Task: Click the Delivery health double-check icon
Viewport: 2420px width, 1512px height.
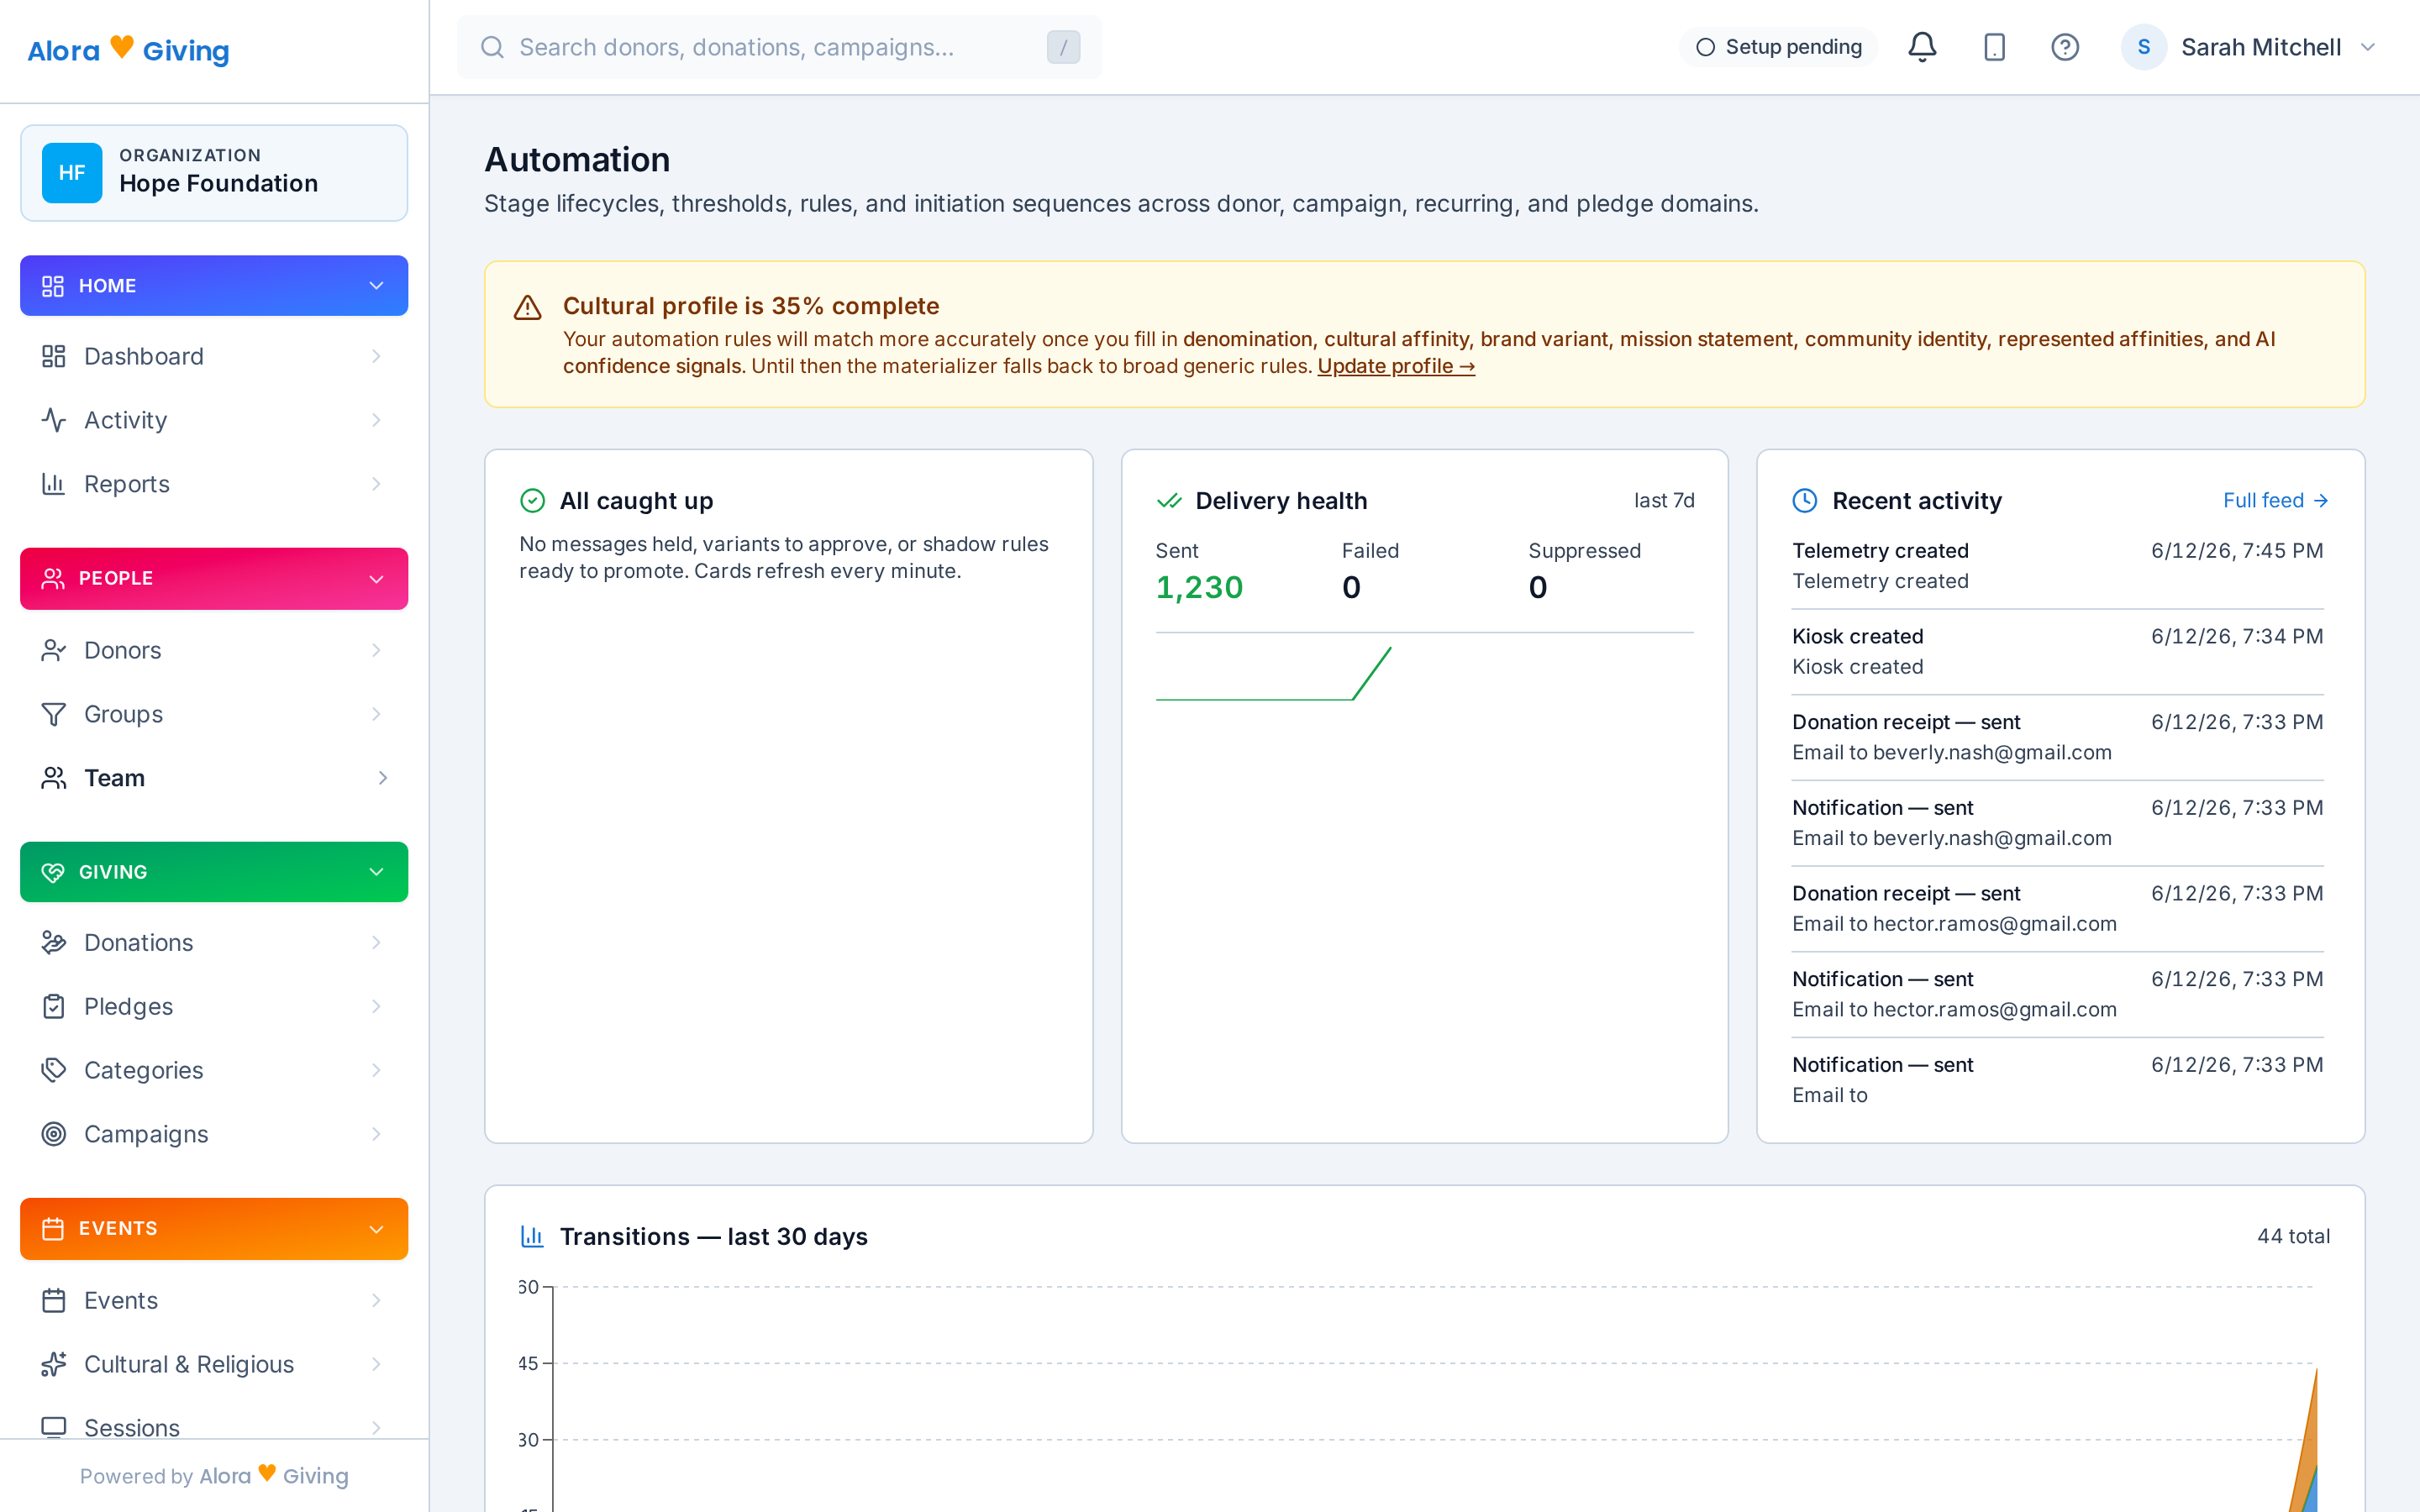Action: click(1169, 501)
